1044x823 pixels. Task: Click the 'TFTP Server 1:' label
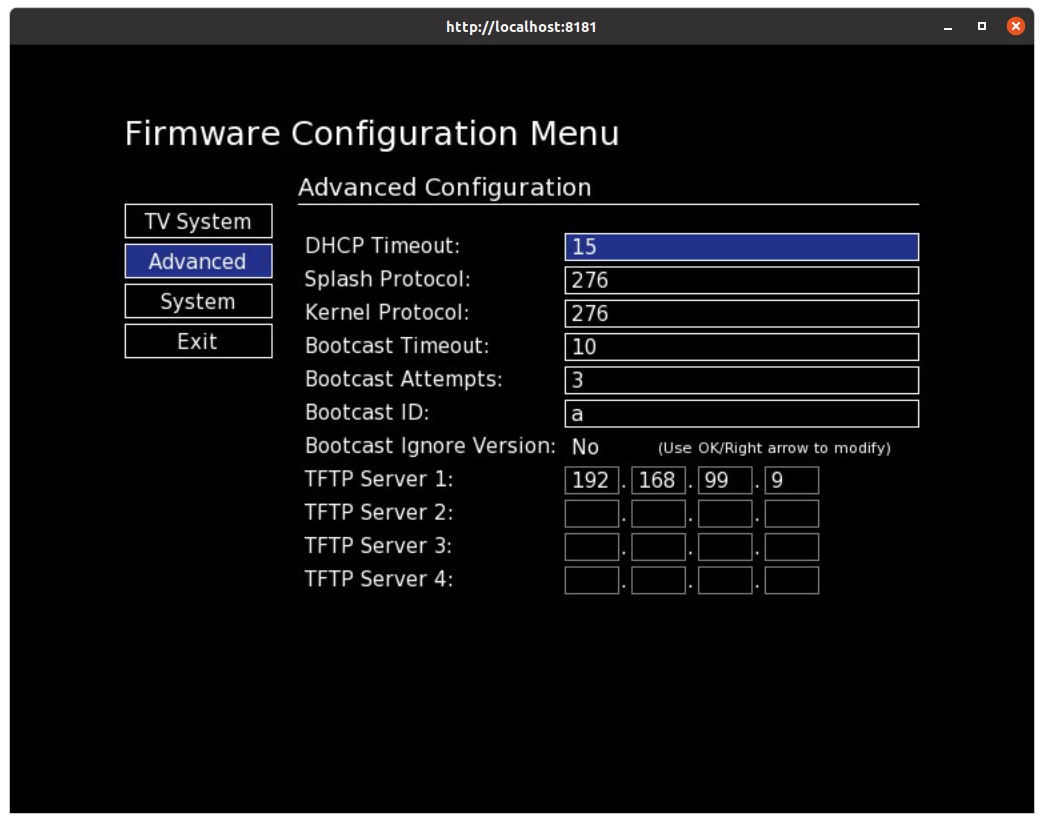pyautogui.click(x=379, y=479)
